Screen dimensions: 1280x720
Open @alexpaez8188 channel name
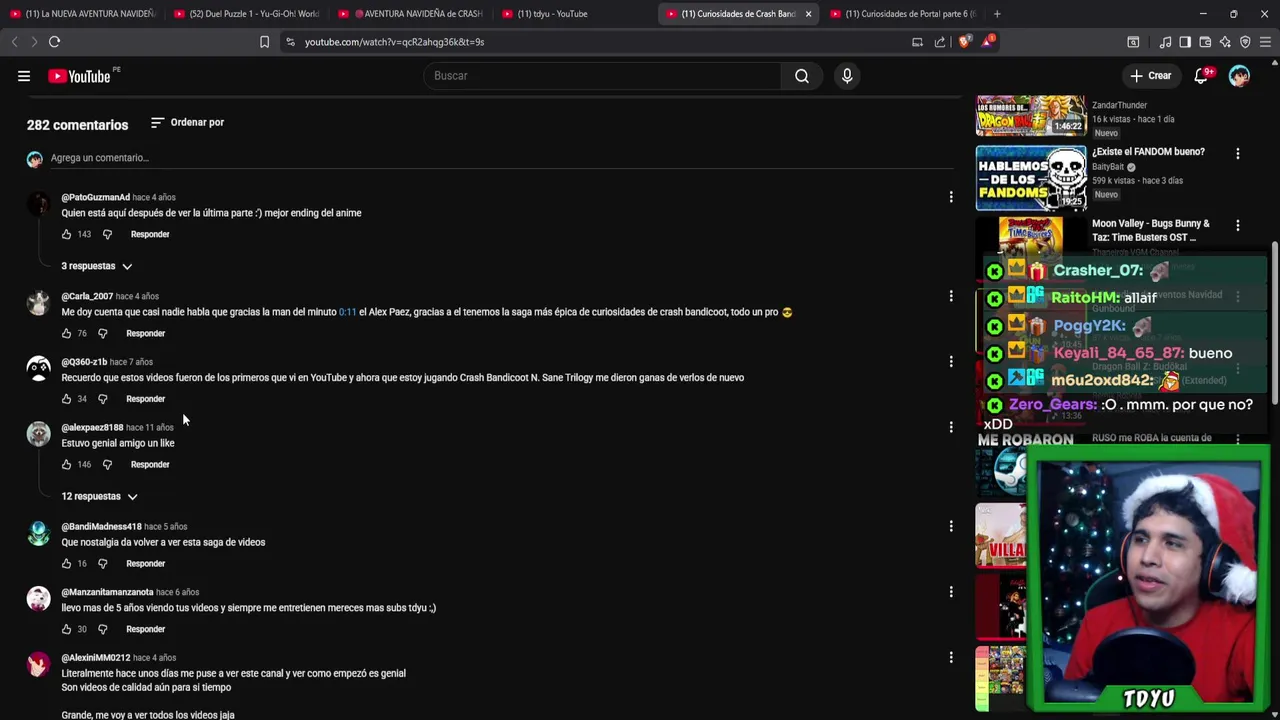click(92, 427)
